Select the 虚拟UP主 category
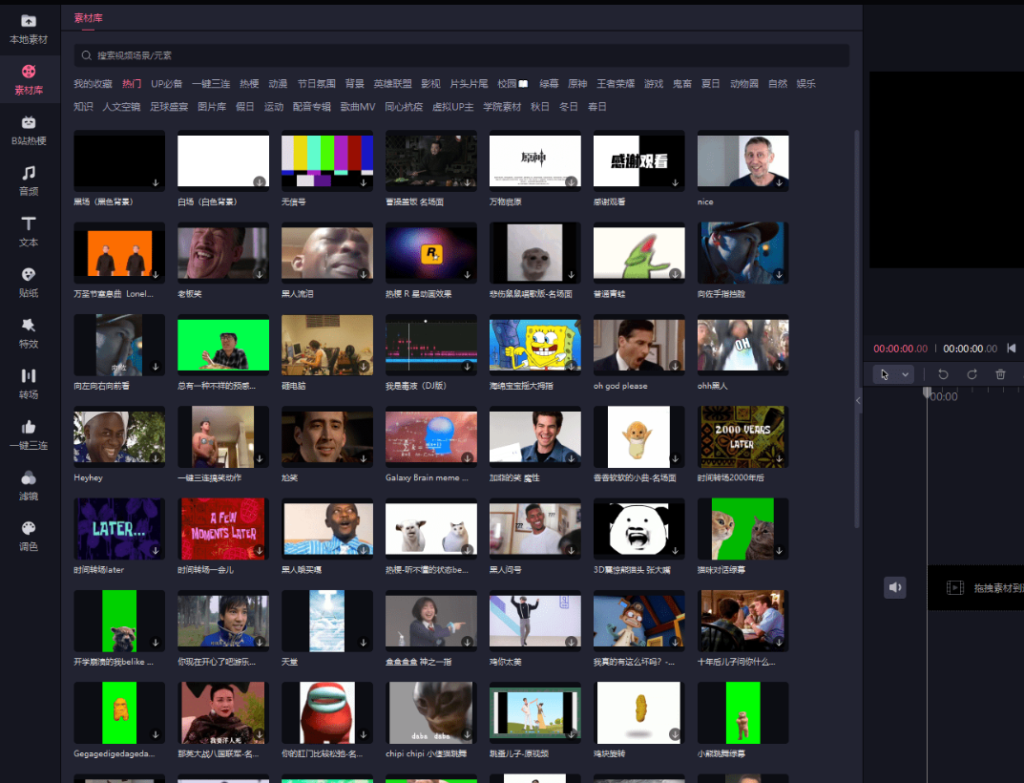 453,106
